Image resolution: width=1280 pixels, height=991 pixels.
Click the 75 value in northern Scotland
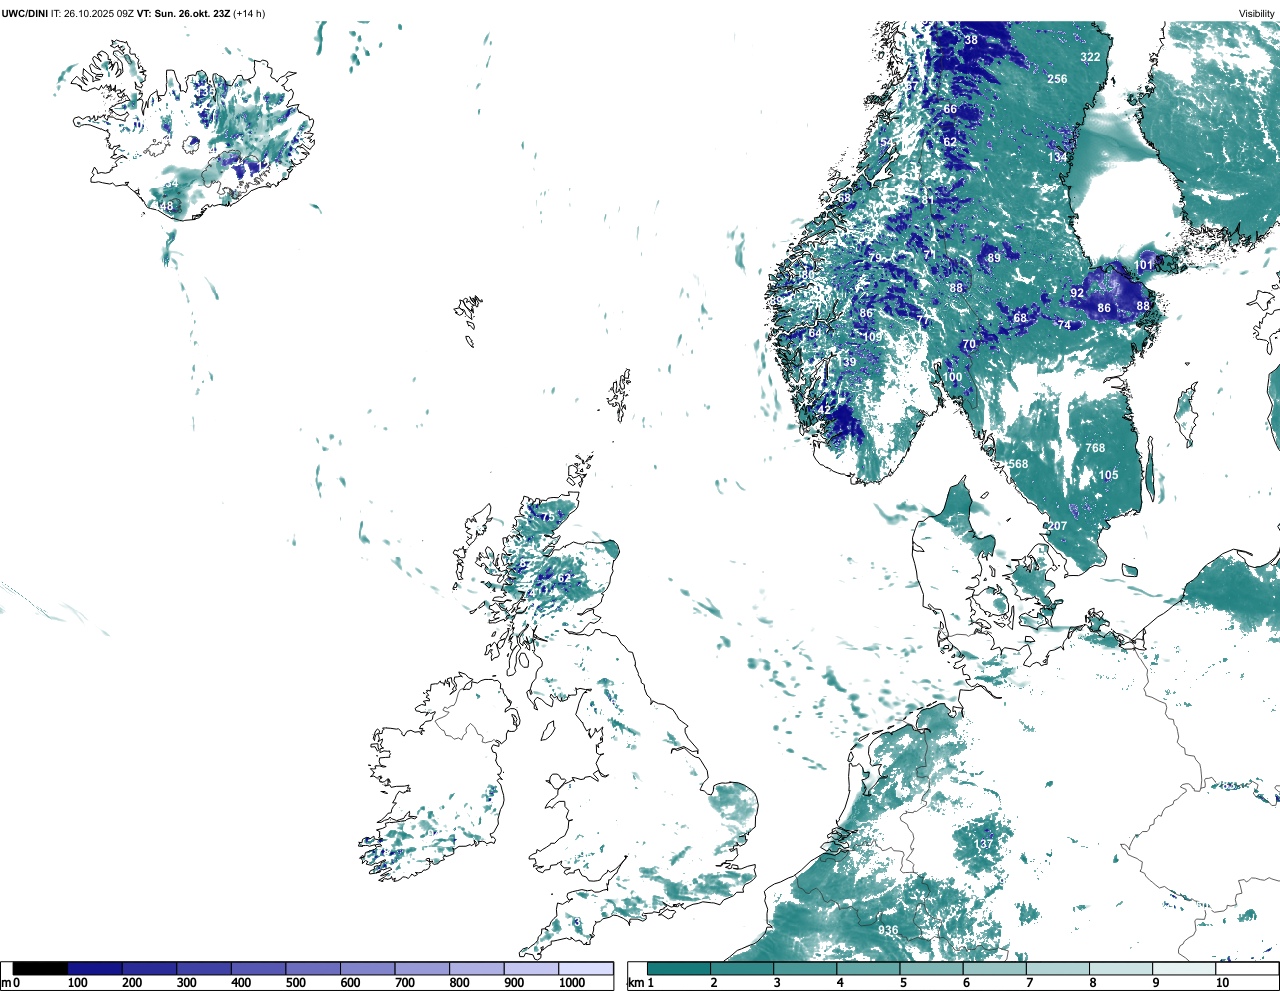click(547, 517)
